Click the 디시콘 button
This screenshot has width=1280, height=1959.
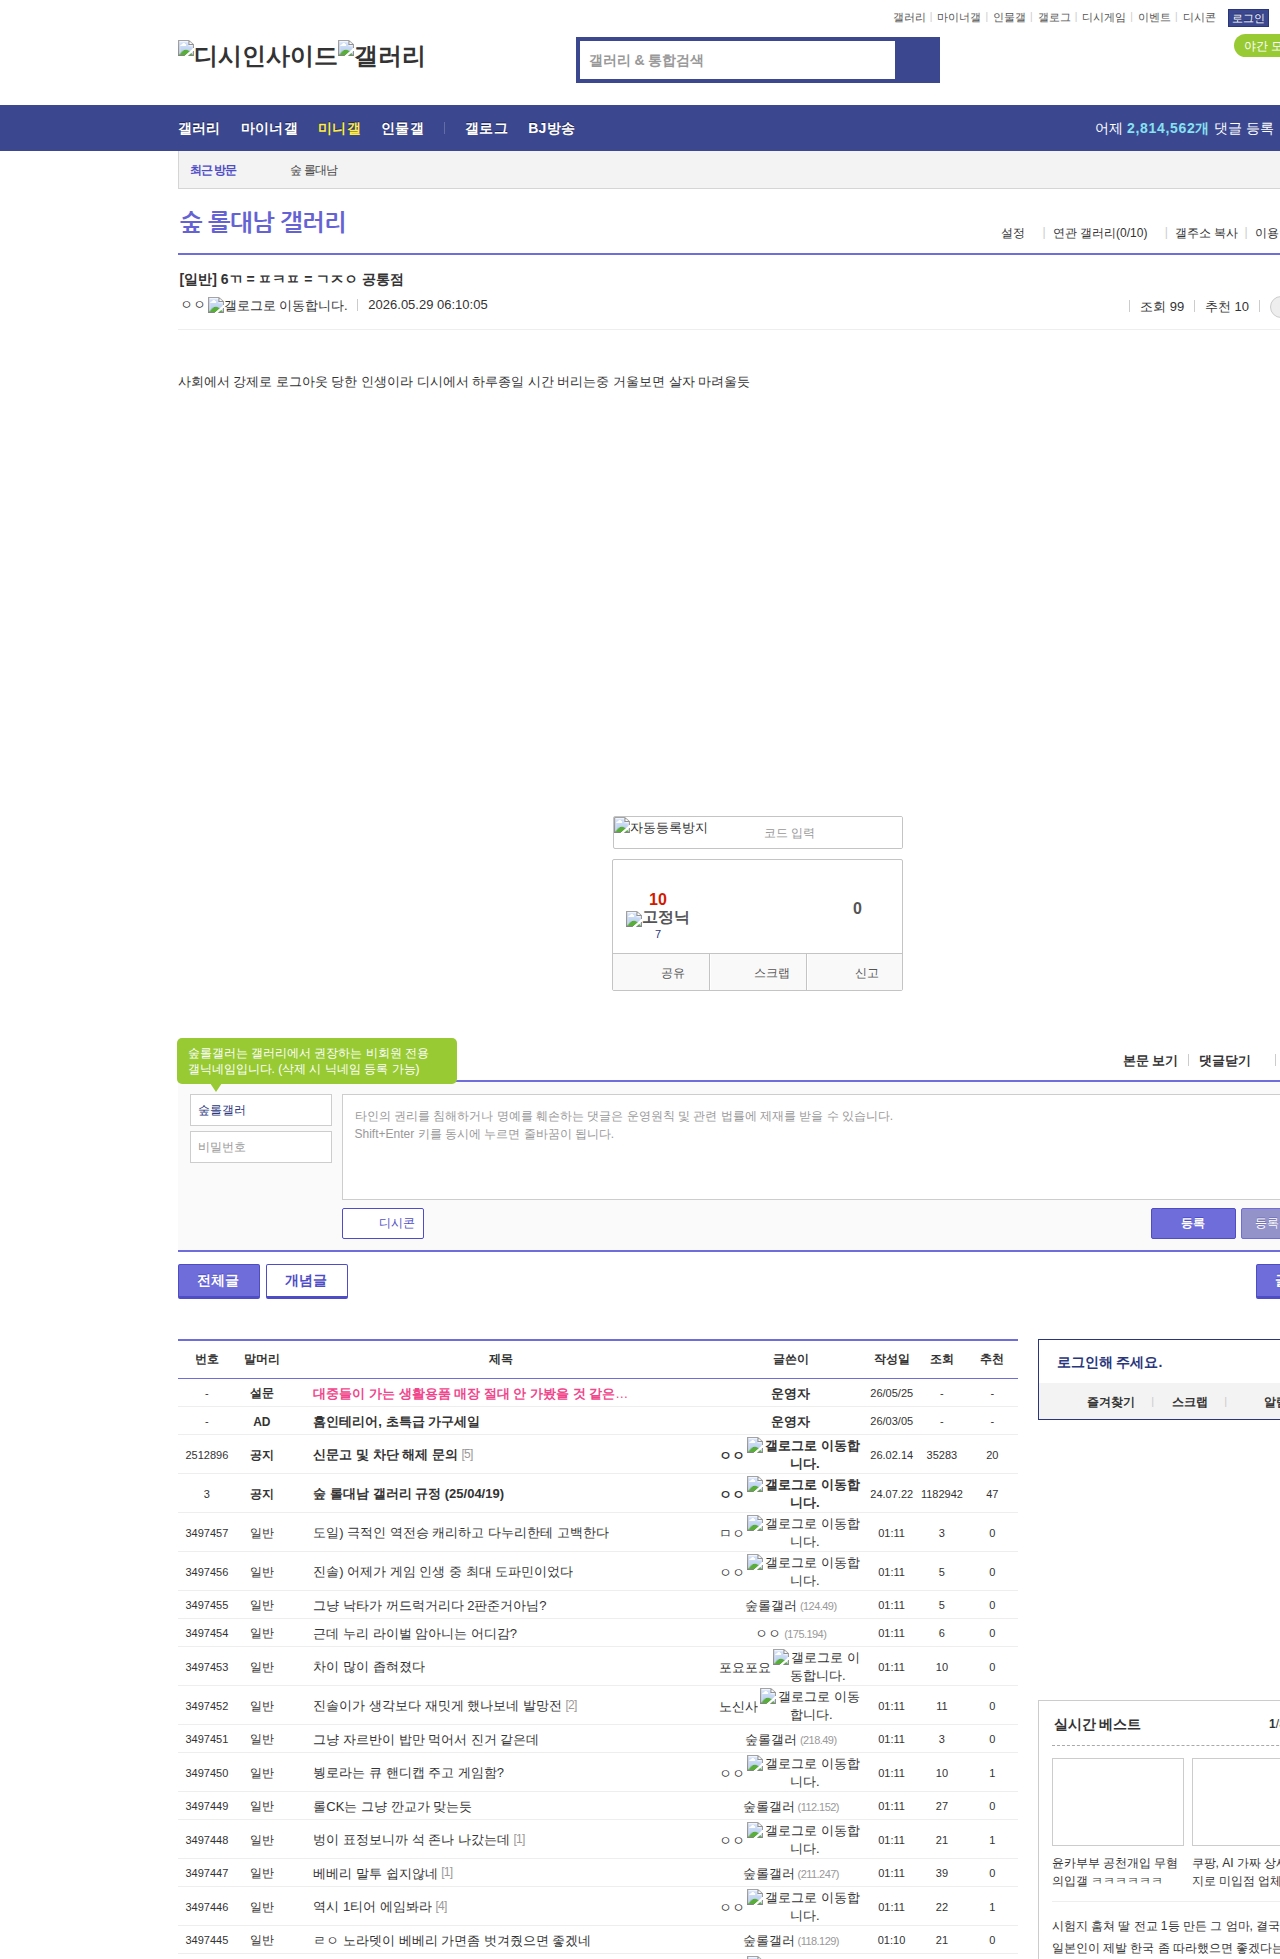(x=383, y=1223)
